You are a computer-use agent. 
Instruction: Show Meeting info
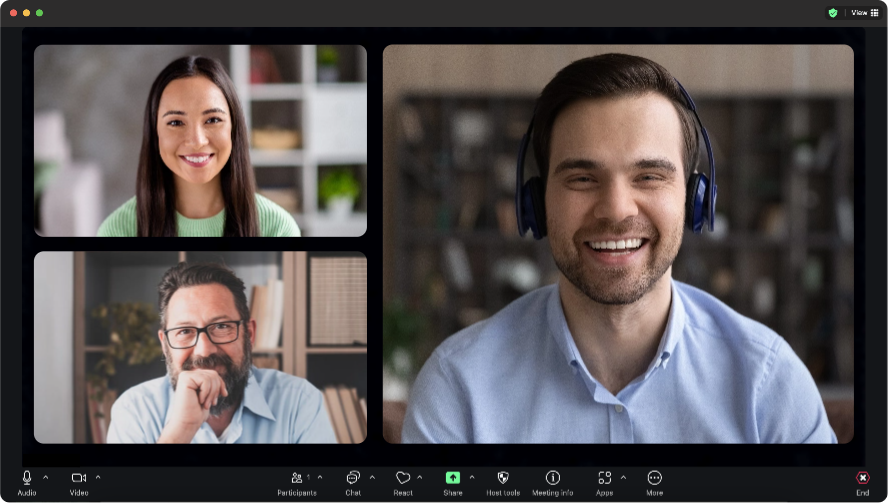553,478
